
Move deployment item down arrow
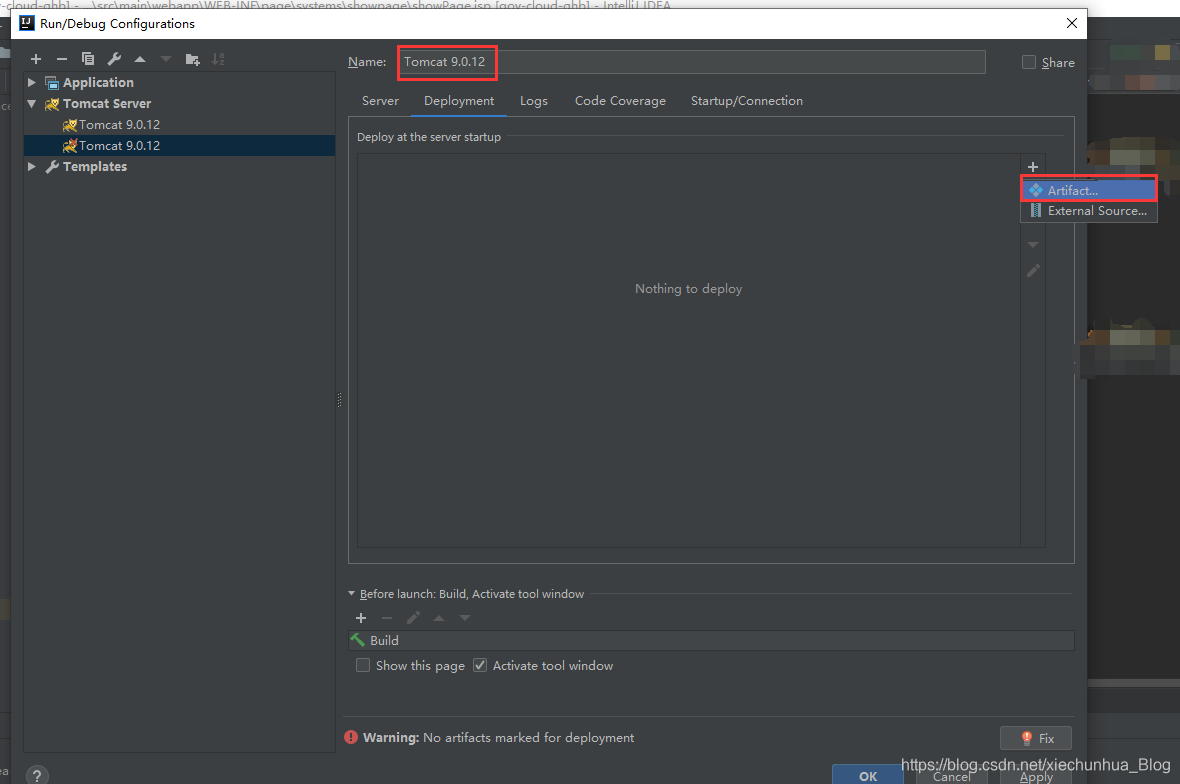point(1032,245)
